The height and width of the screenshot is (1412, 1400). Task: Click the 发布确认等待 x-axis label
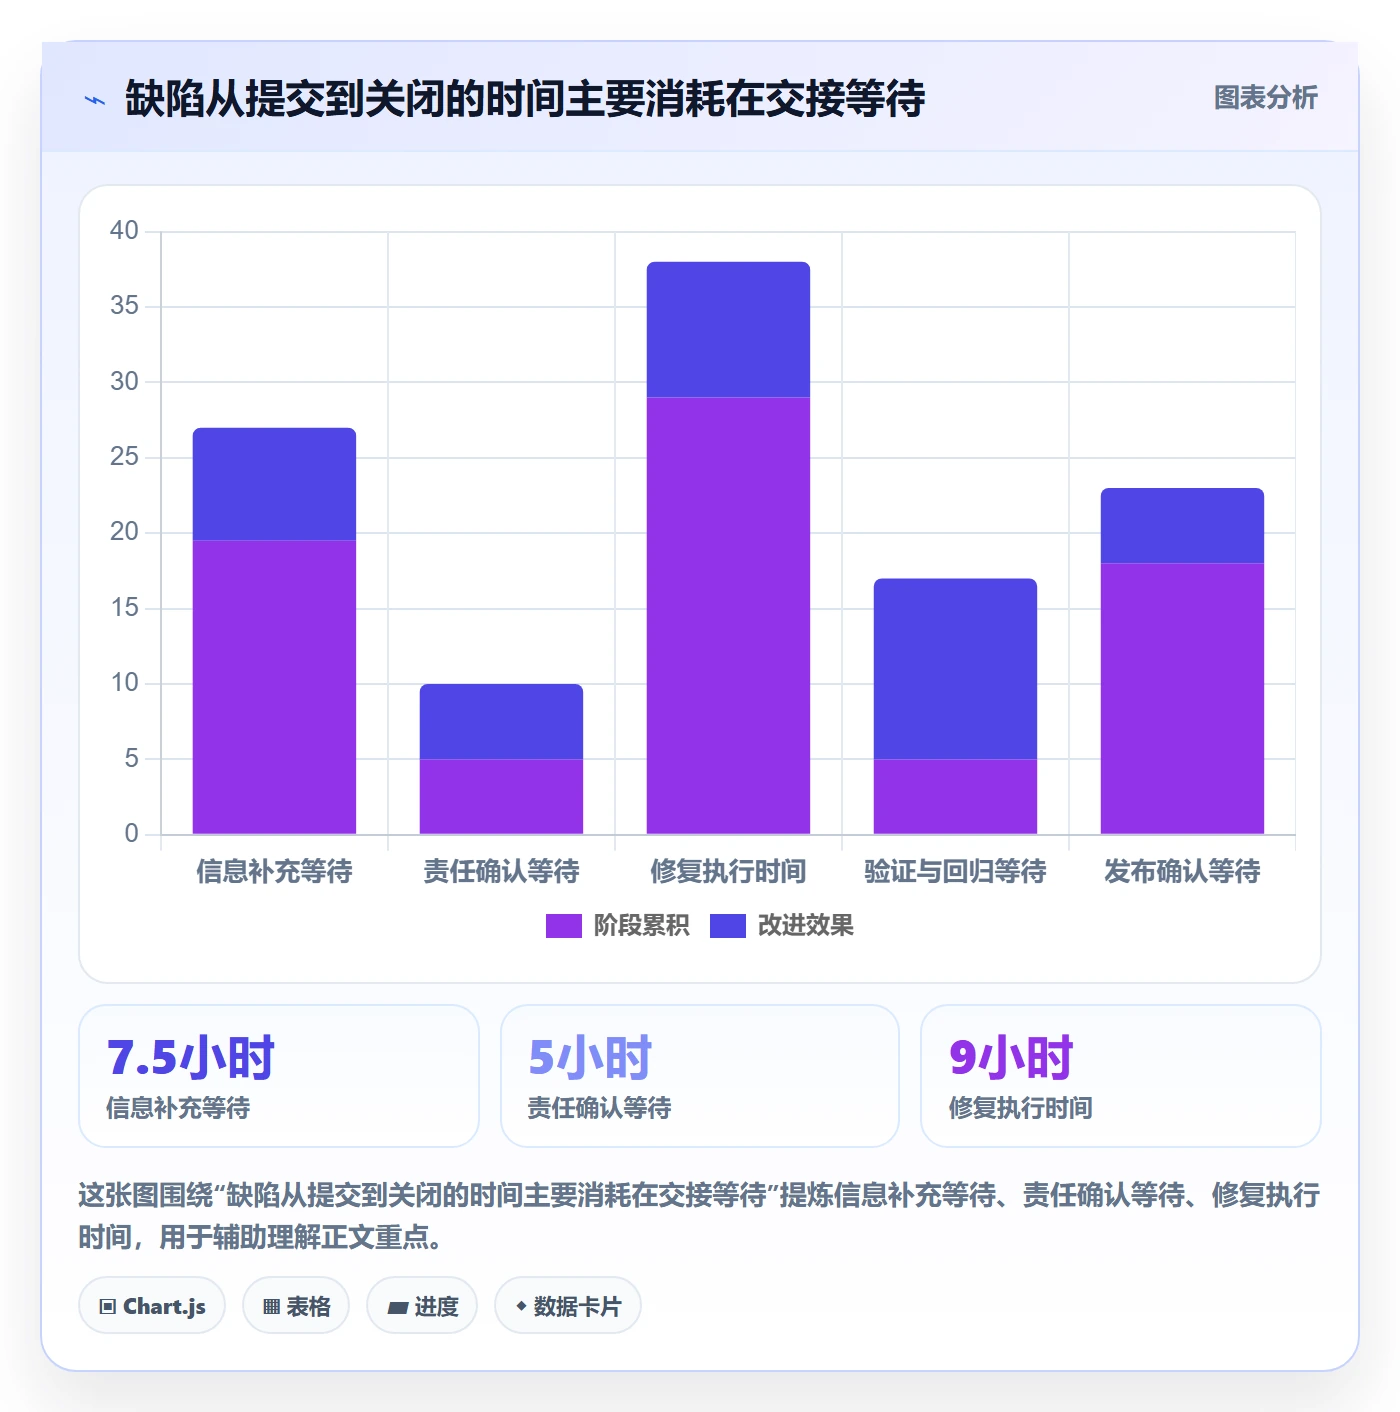1182,872
